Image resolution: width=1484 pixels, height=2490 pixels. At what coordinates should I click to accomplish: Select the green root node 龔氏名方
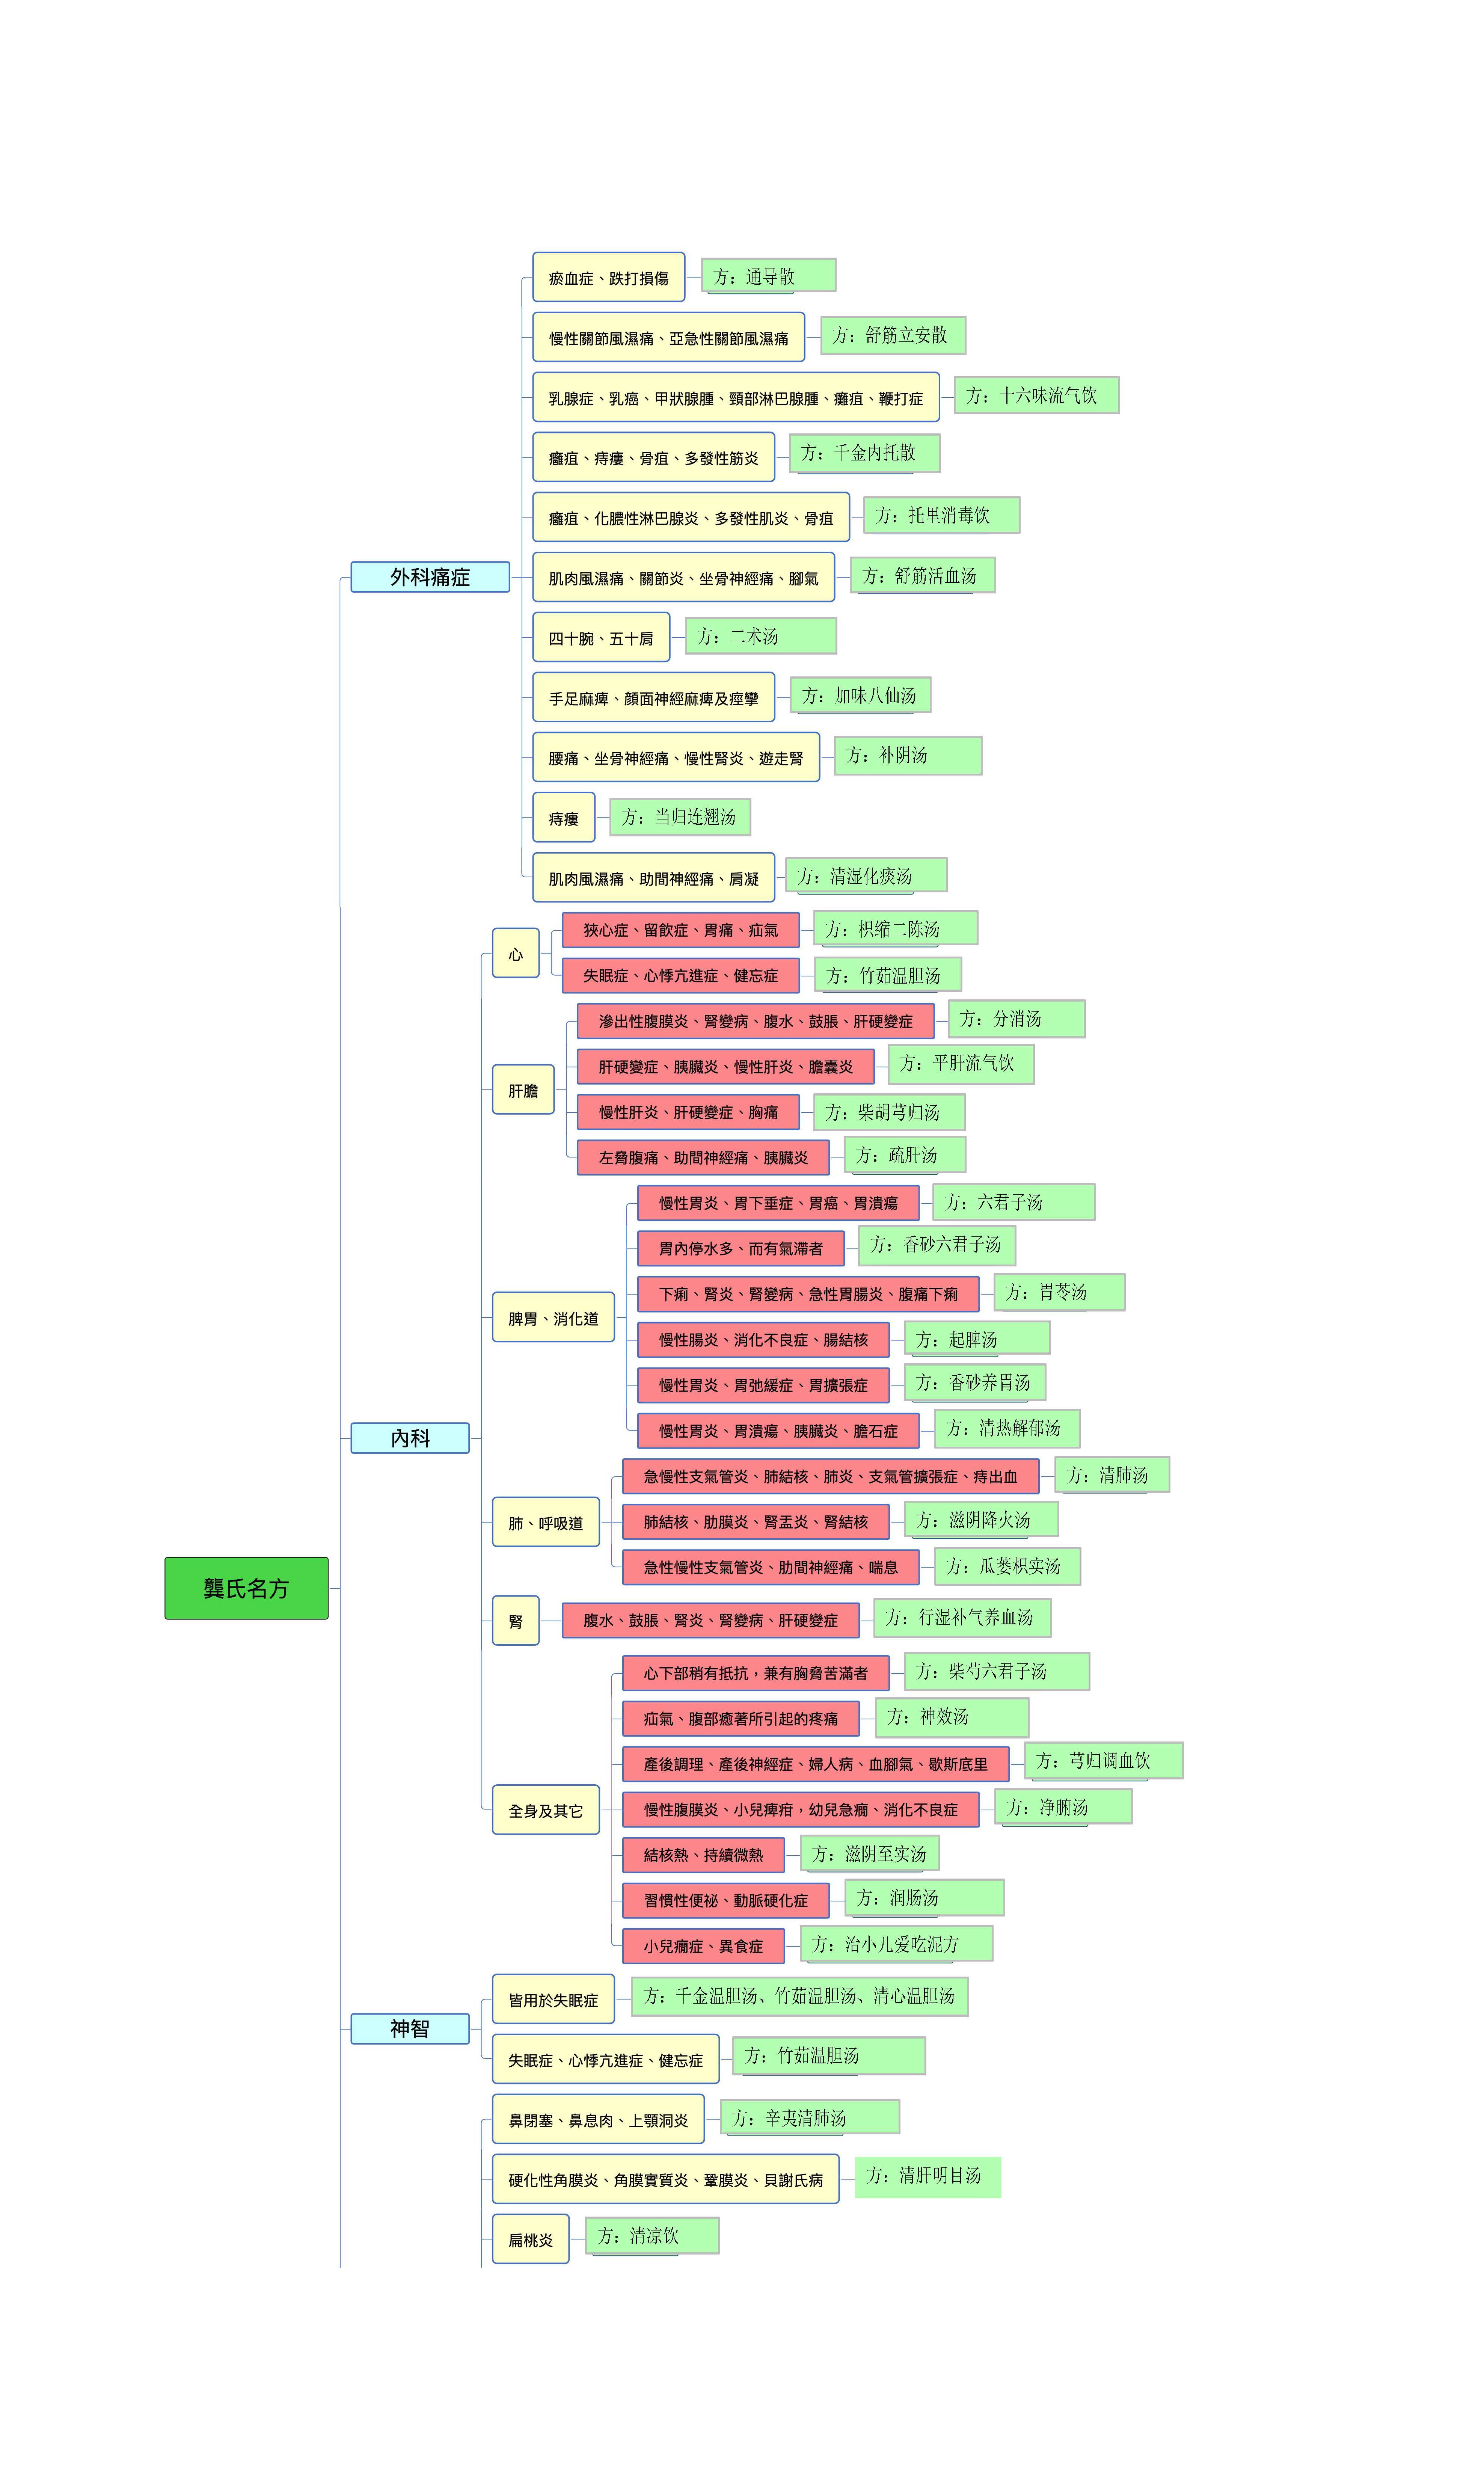pos(246,1588)
